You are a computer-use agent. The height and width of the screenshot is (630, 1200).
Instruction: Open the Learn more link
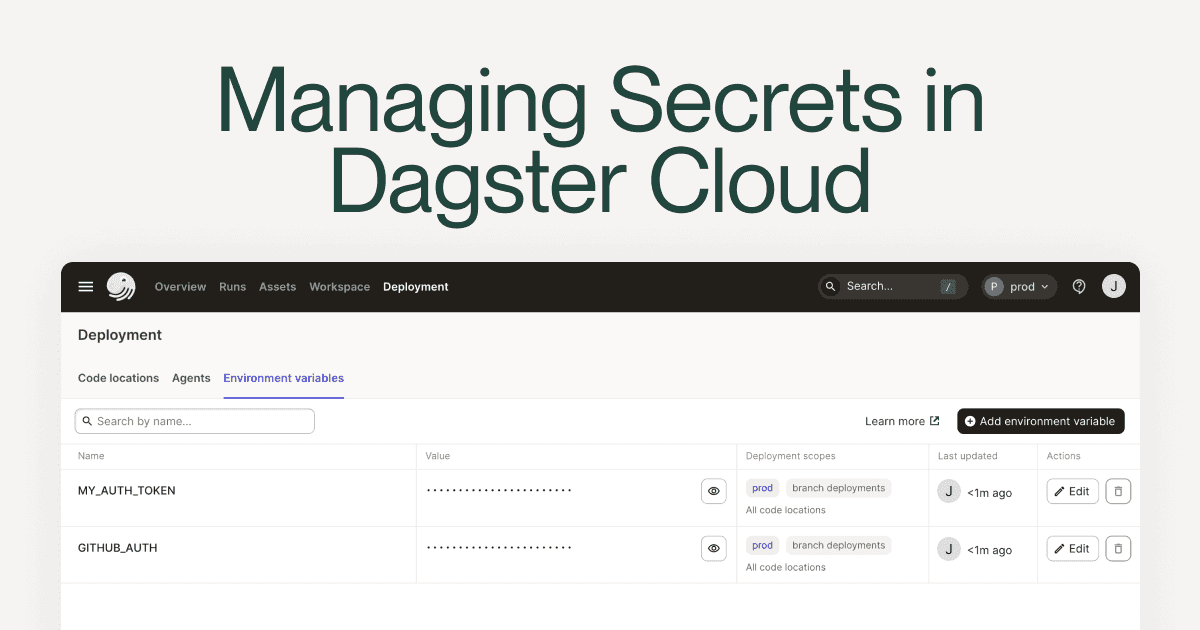click(901, 421)
